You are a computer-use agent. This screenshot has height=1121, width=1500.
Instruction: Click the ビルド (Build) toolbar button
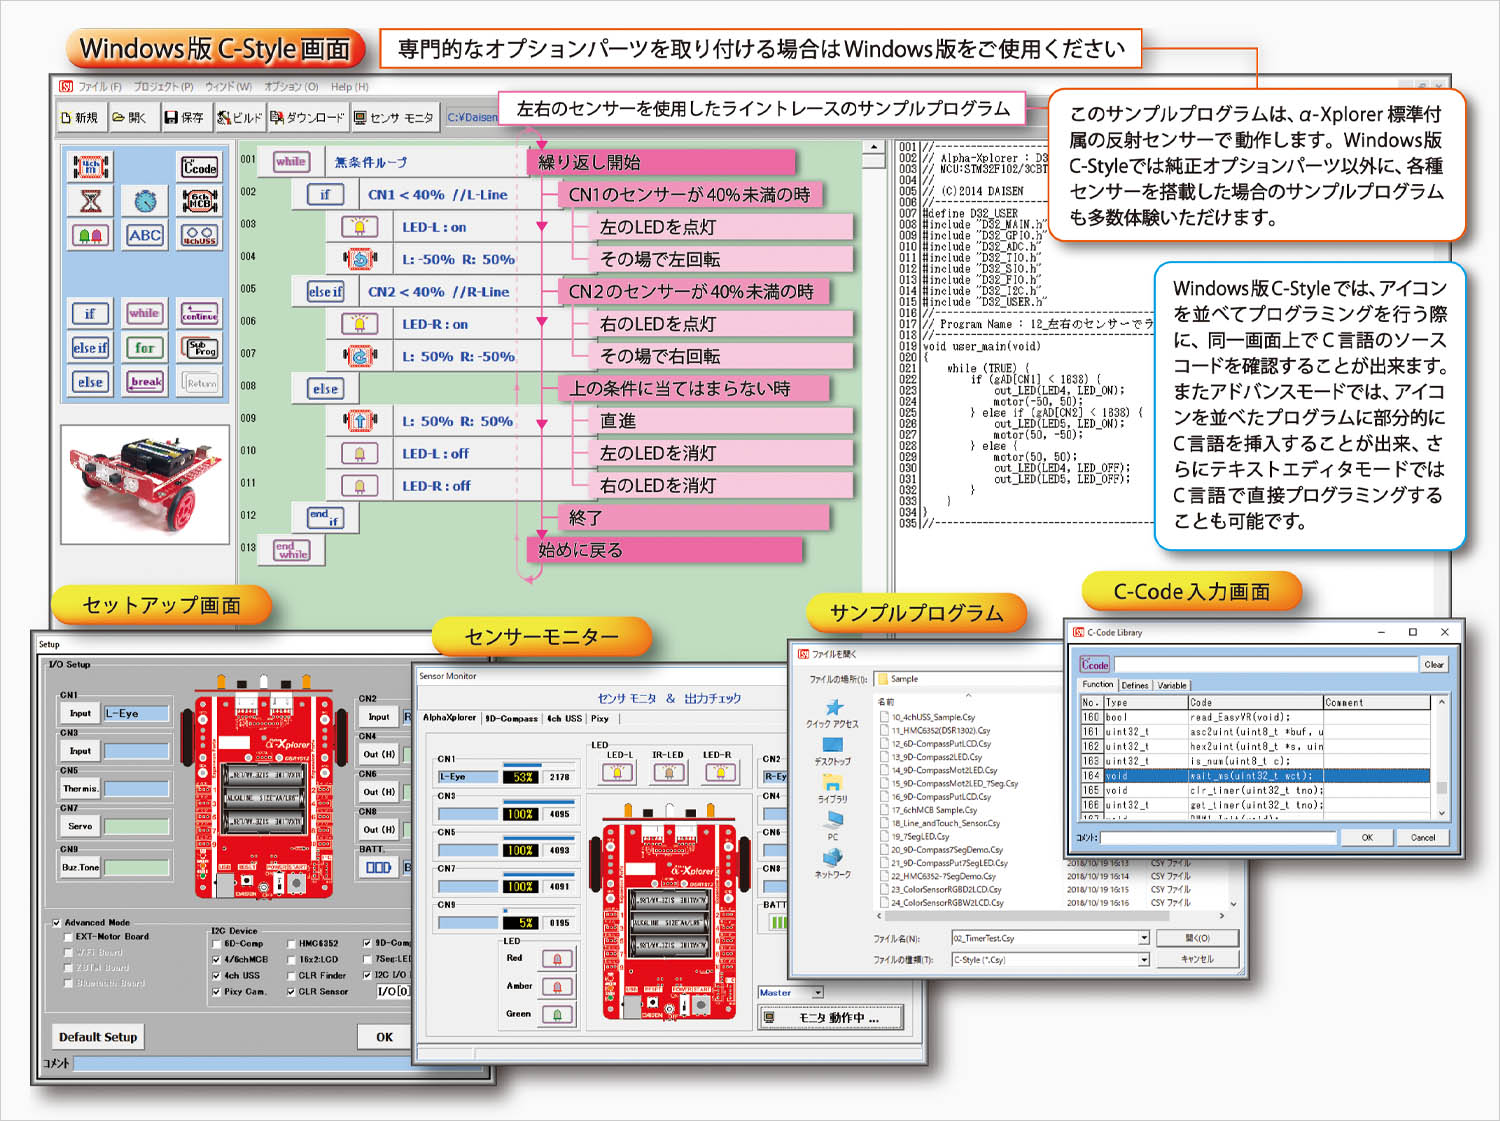coord(240,118)
